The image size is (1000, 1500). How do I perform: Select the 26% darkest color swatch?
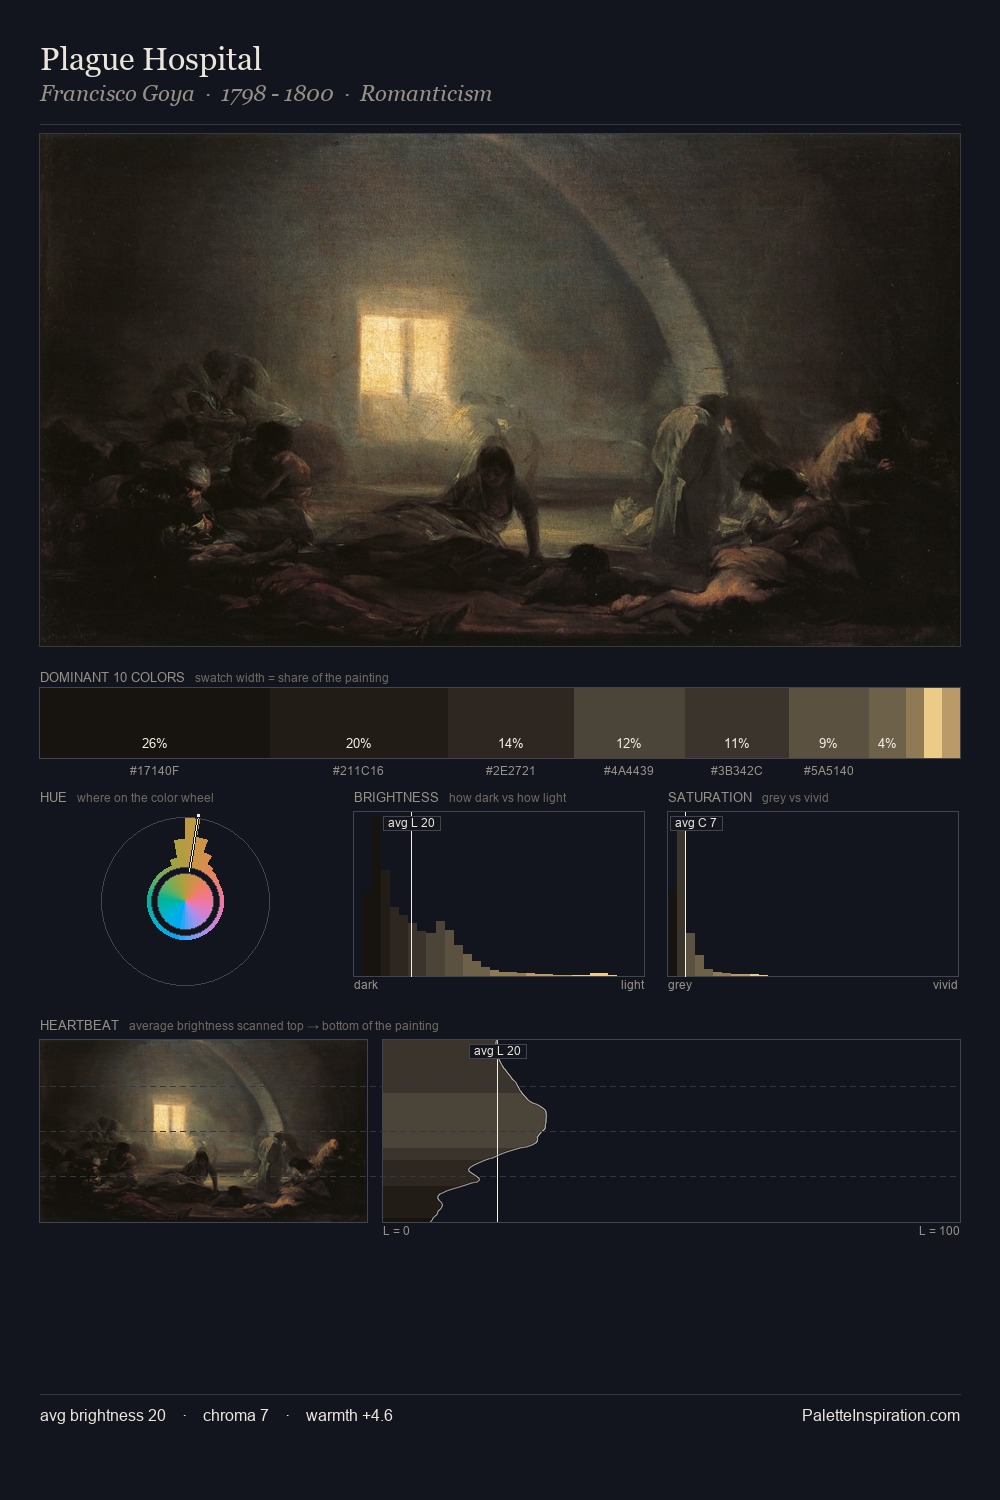pos(155,723)
